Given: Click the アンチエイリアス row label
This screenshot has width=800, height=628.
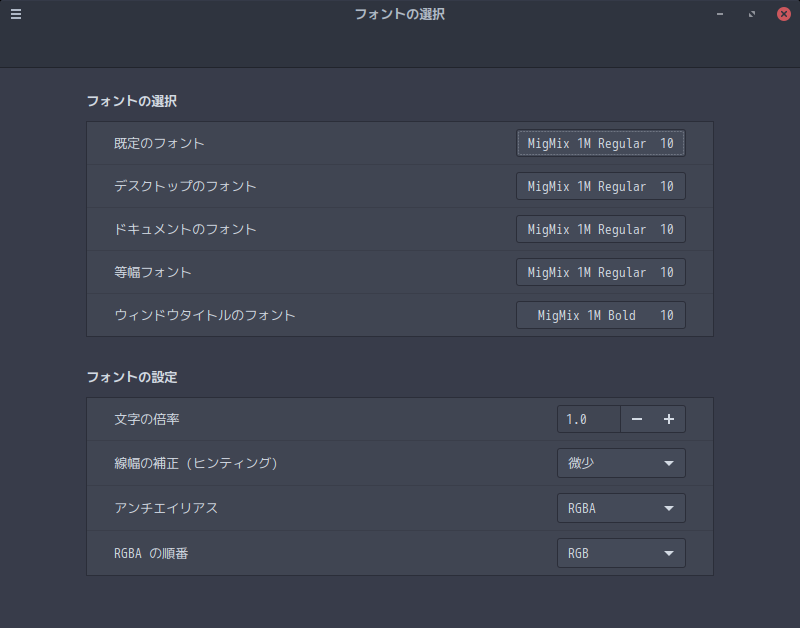Looking at the screenshot, I should [166, 508].
